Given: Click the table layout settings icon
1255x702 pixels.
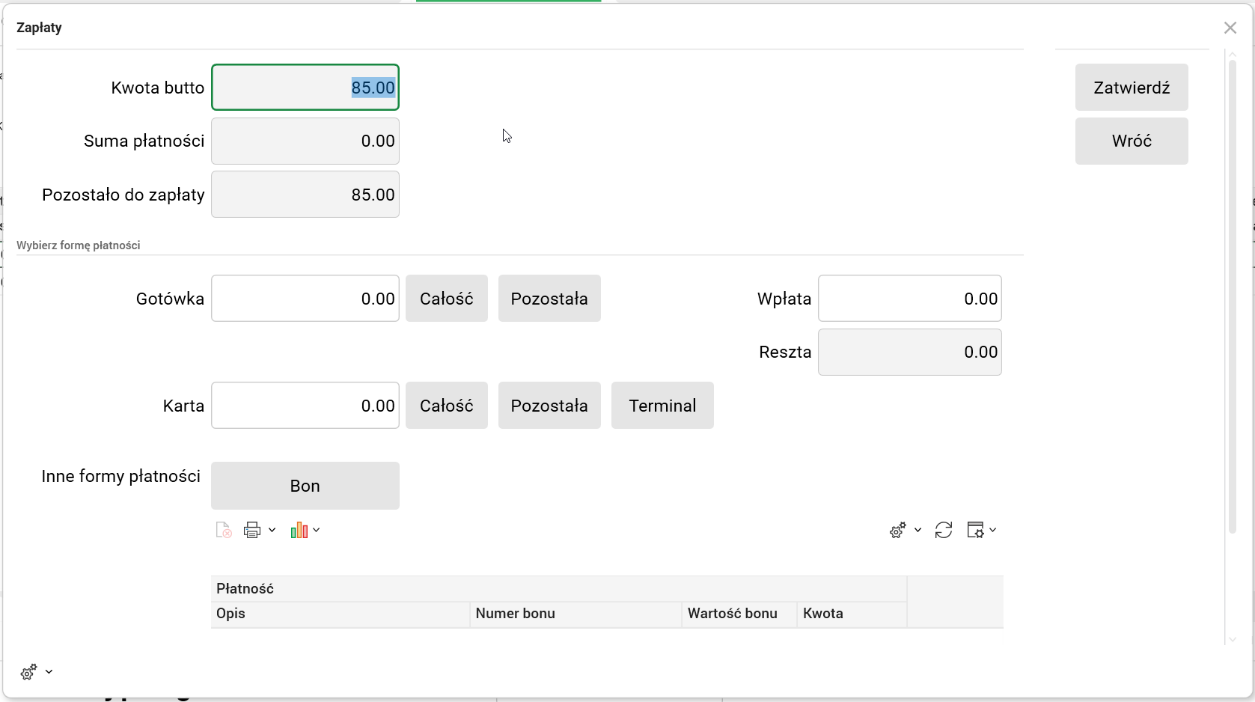Looking at the screenshot, I should pos(976,530).
